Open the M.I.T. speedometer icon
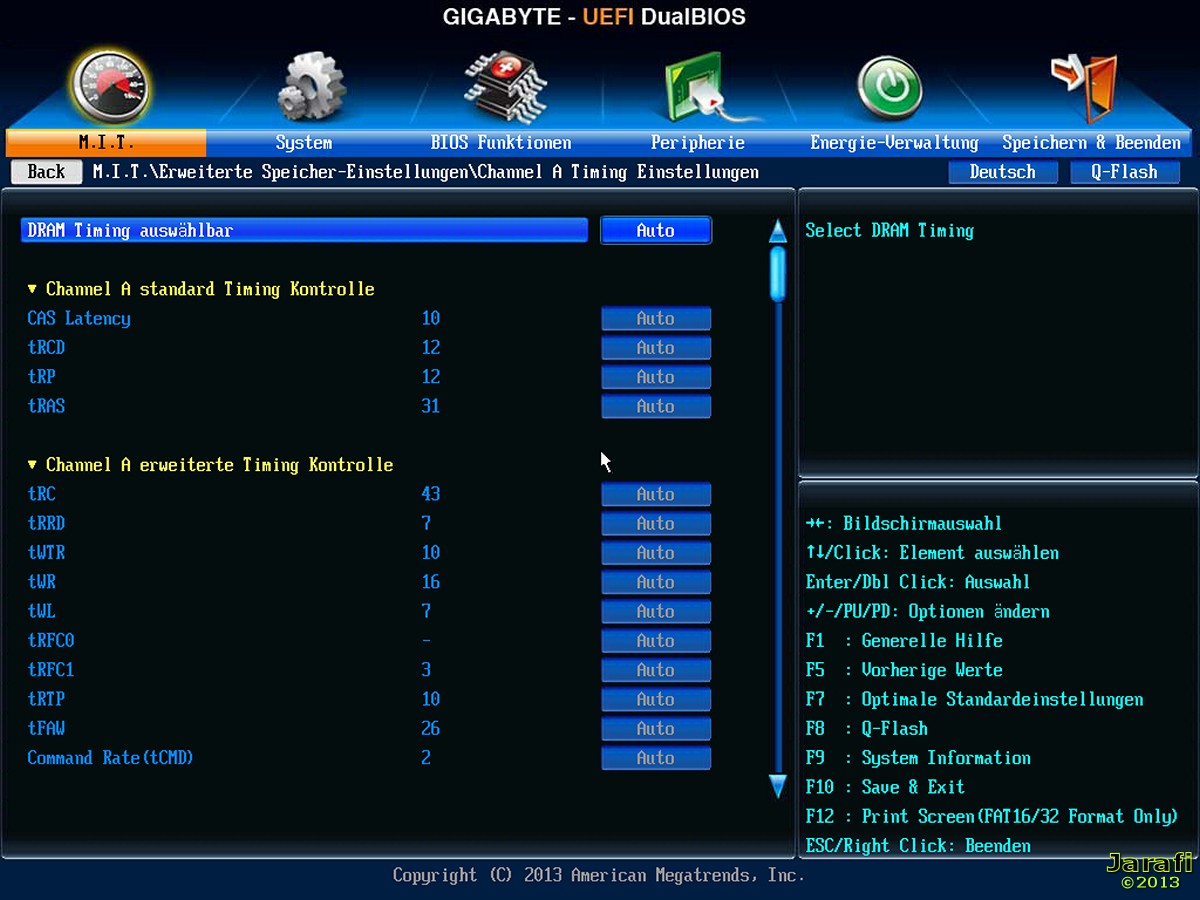Image resolution: width=1200 pixels, height=900 pixels. 110,87
